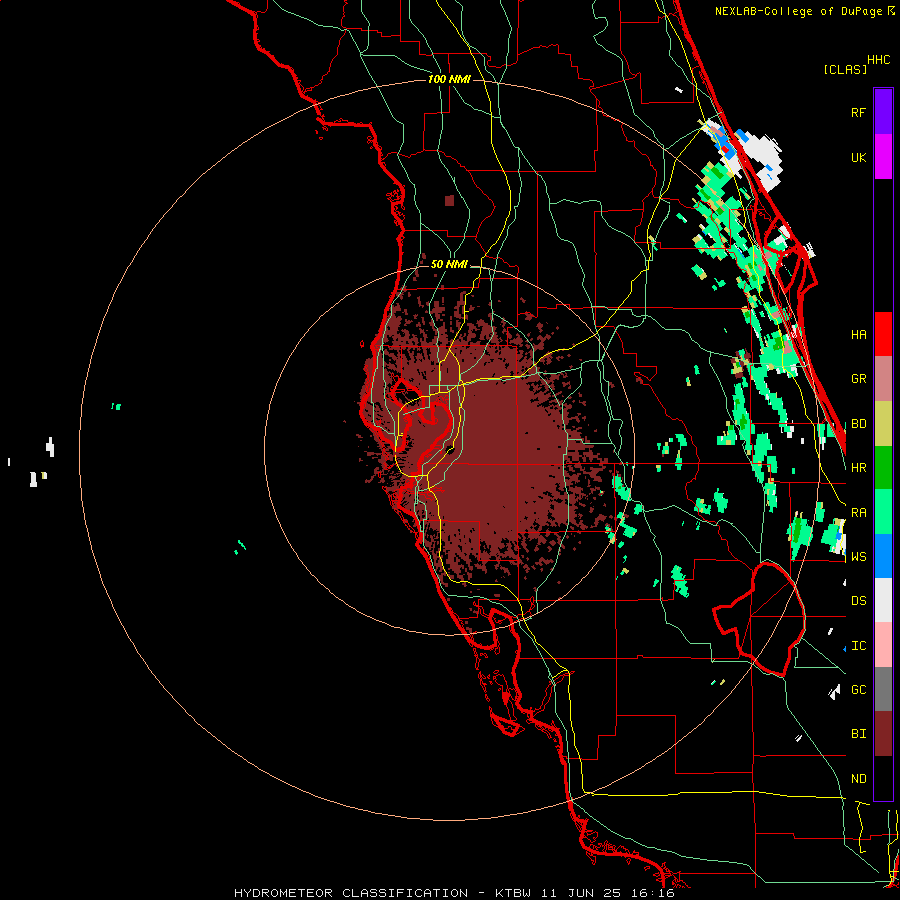Click the BD yellow-olive legend swatch
The image size is (900, 900).
(x=883, y=423)
